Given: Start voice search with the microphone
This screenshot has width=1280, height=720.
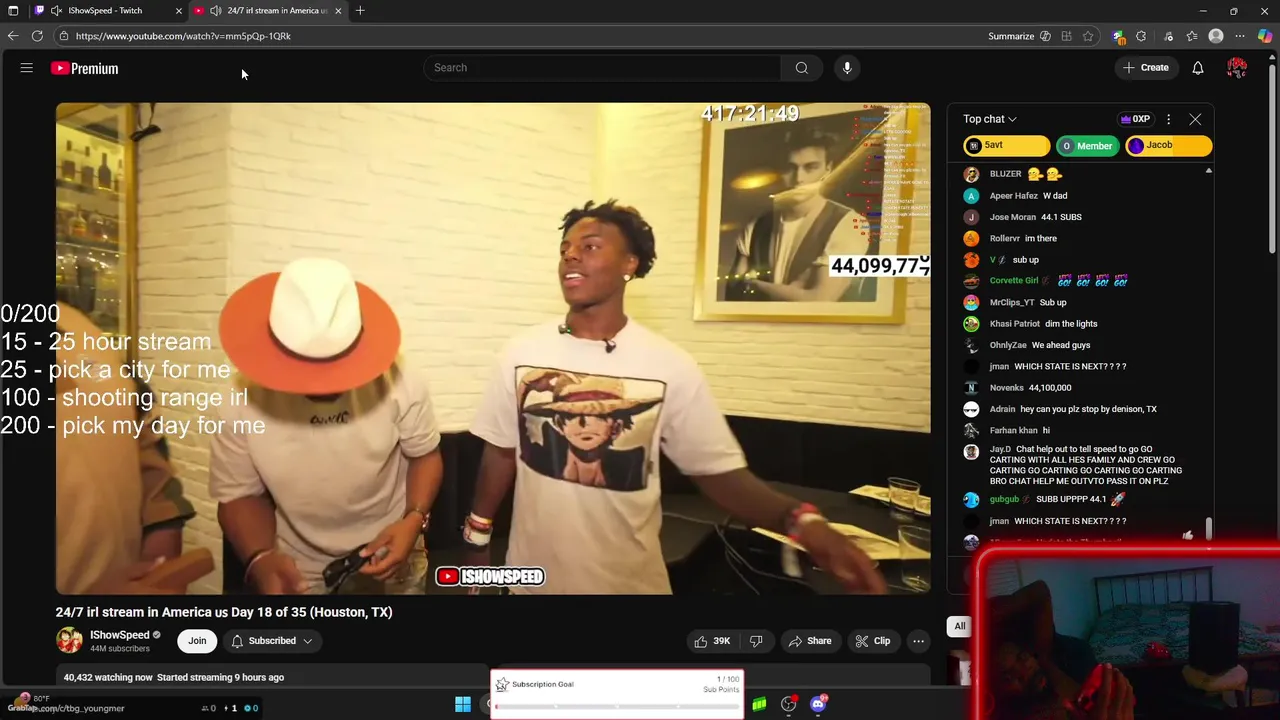Looking at the screenshot, I should click(847, 68).
